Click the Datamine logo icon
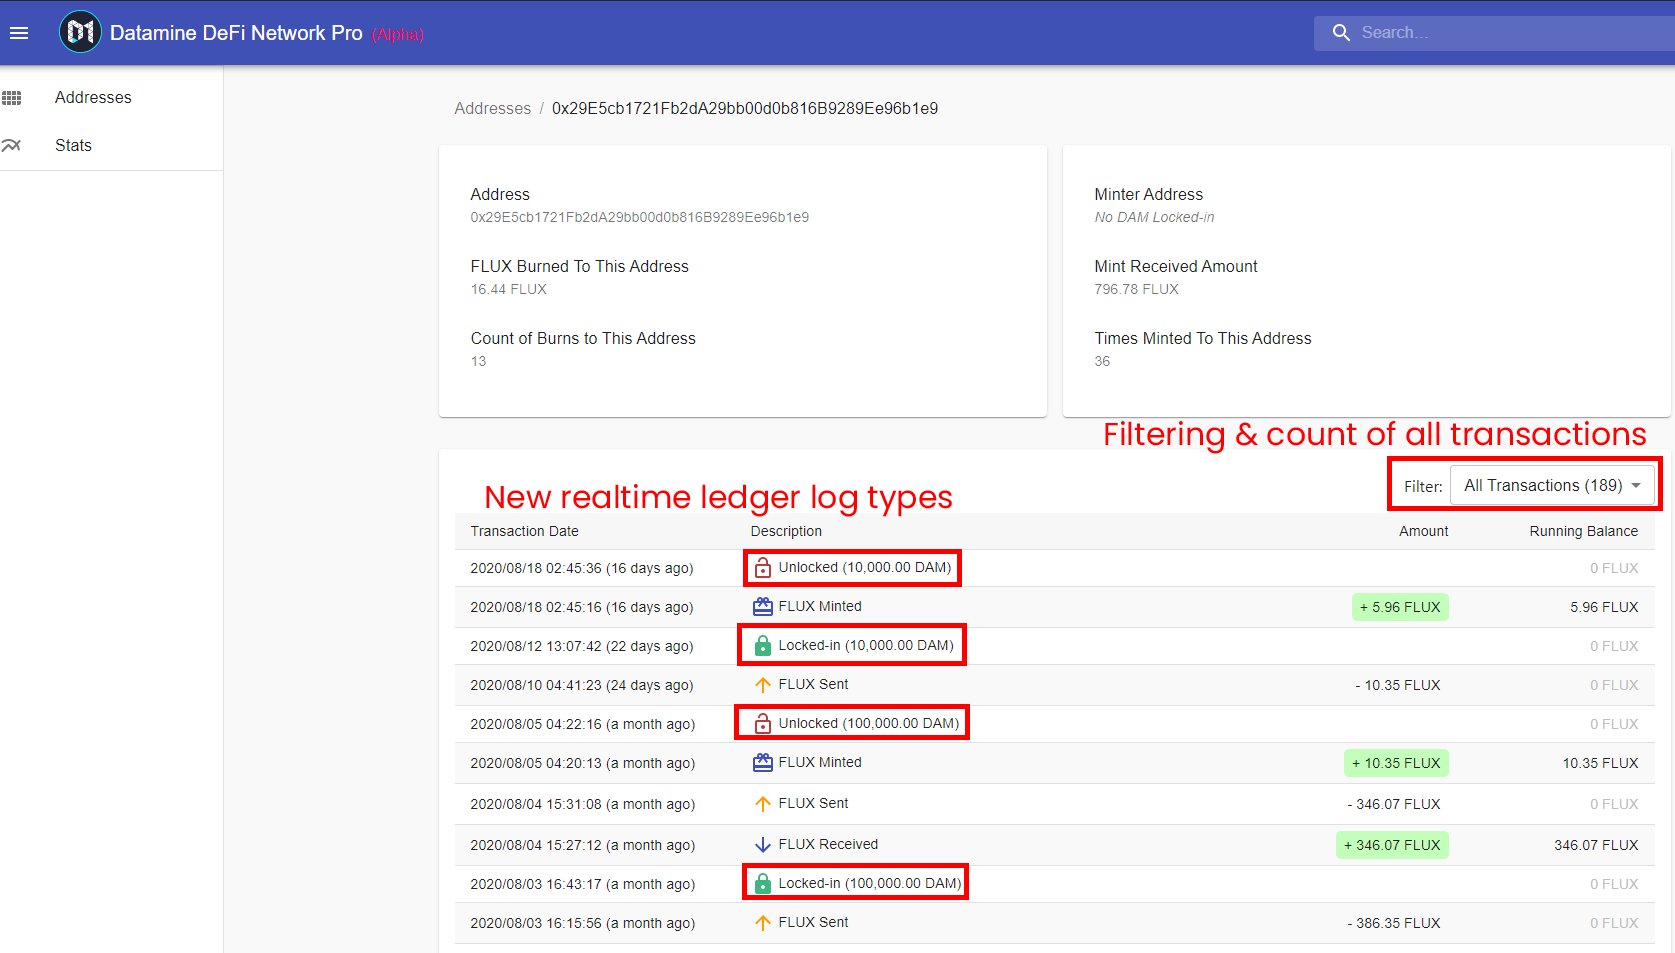 point(80,32)
